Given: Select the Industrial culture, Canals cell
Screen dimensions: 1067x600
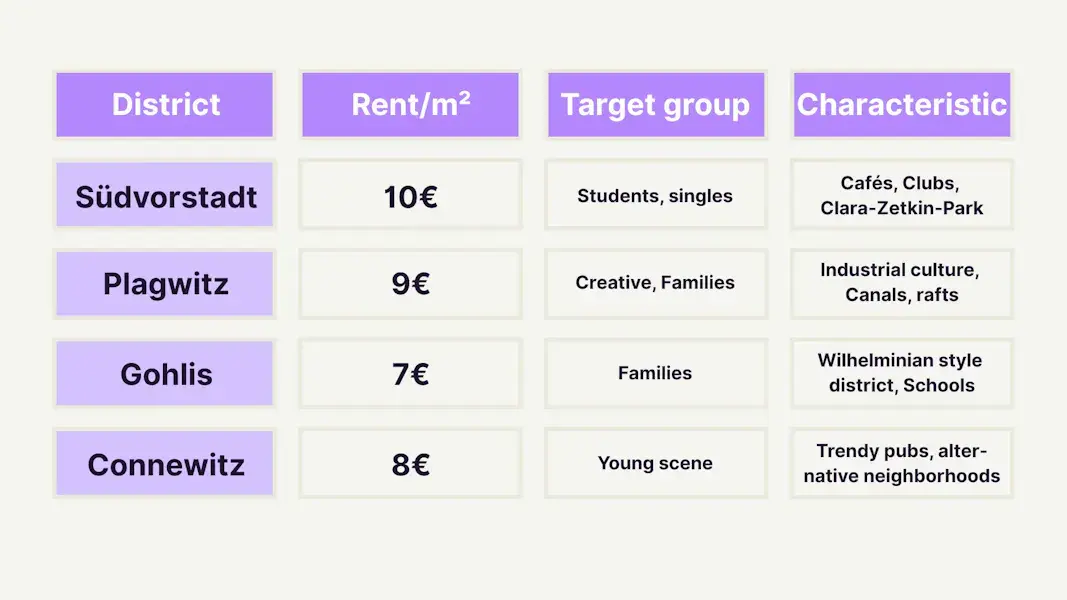Looking at the screenshot, I should click(902, 284).
